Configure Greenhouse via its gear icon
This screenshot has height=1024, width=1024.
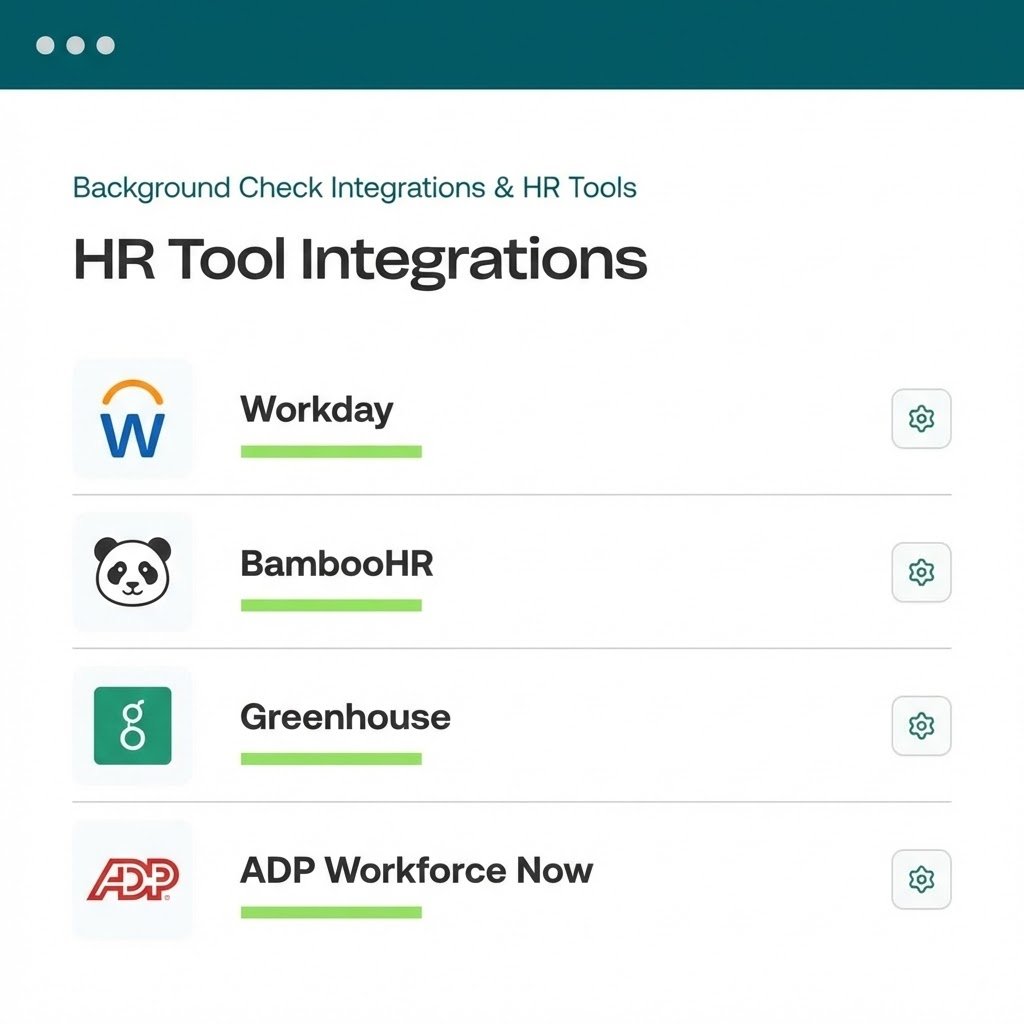click(x=921, y=726)
